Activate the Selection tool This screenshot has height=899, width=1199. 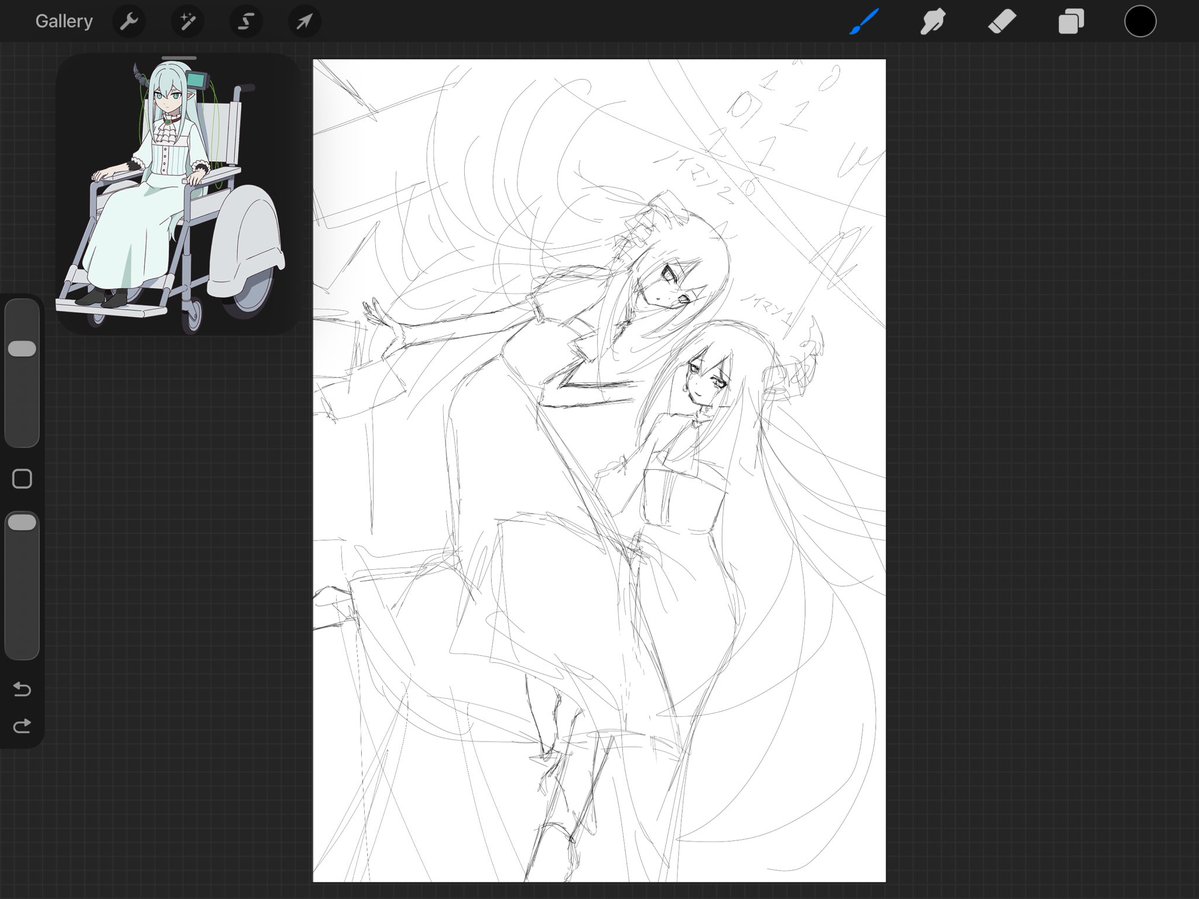pyautogui.click(x=245, y=21)
